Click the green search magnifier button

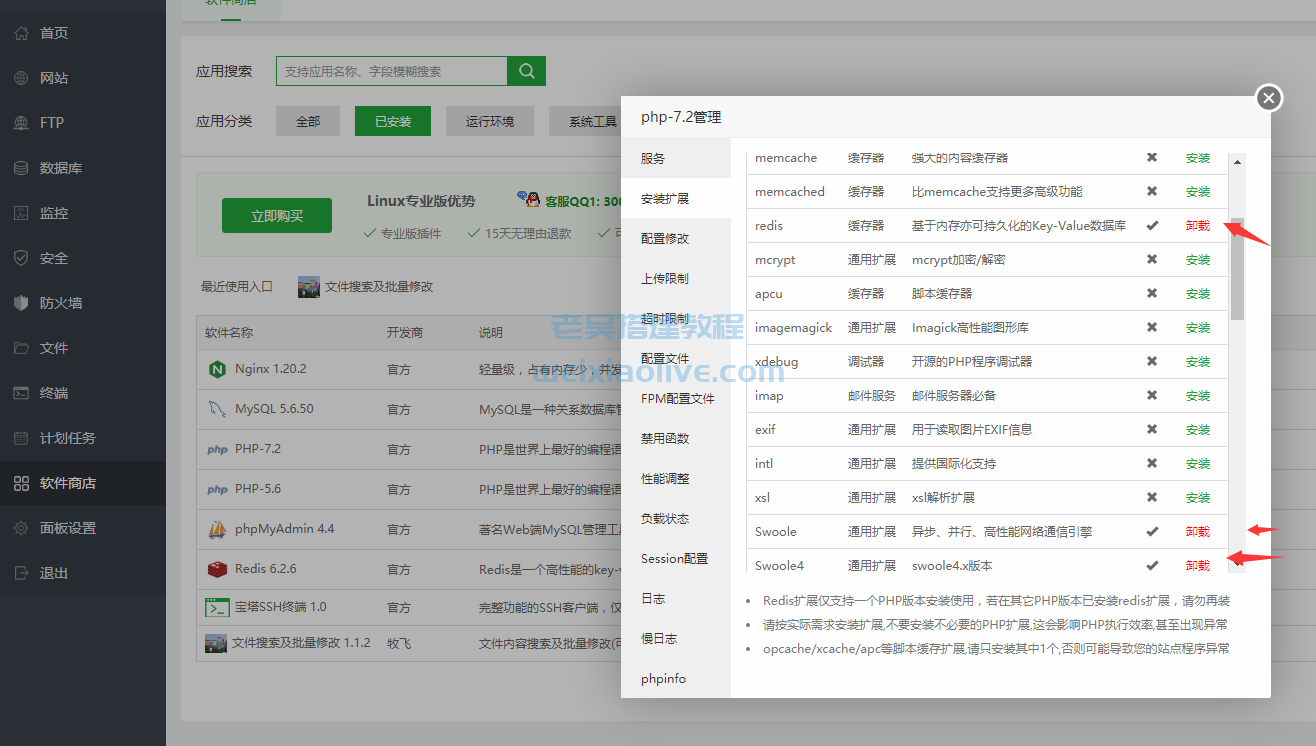pos(526,71)
